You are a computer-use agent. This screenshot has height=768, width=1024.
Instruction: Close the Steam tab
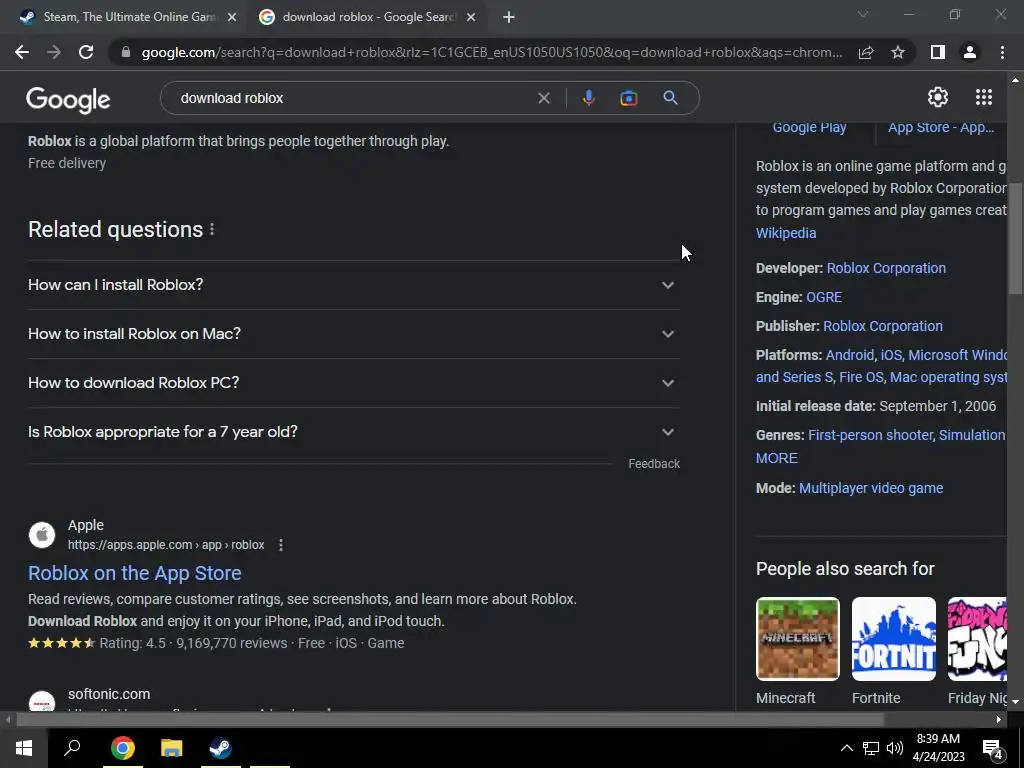click(x=232, y=18)
